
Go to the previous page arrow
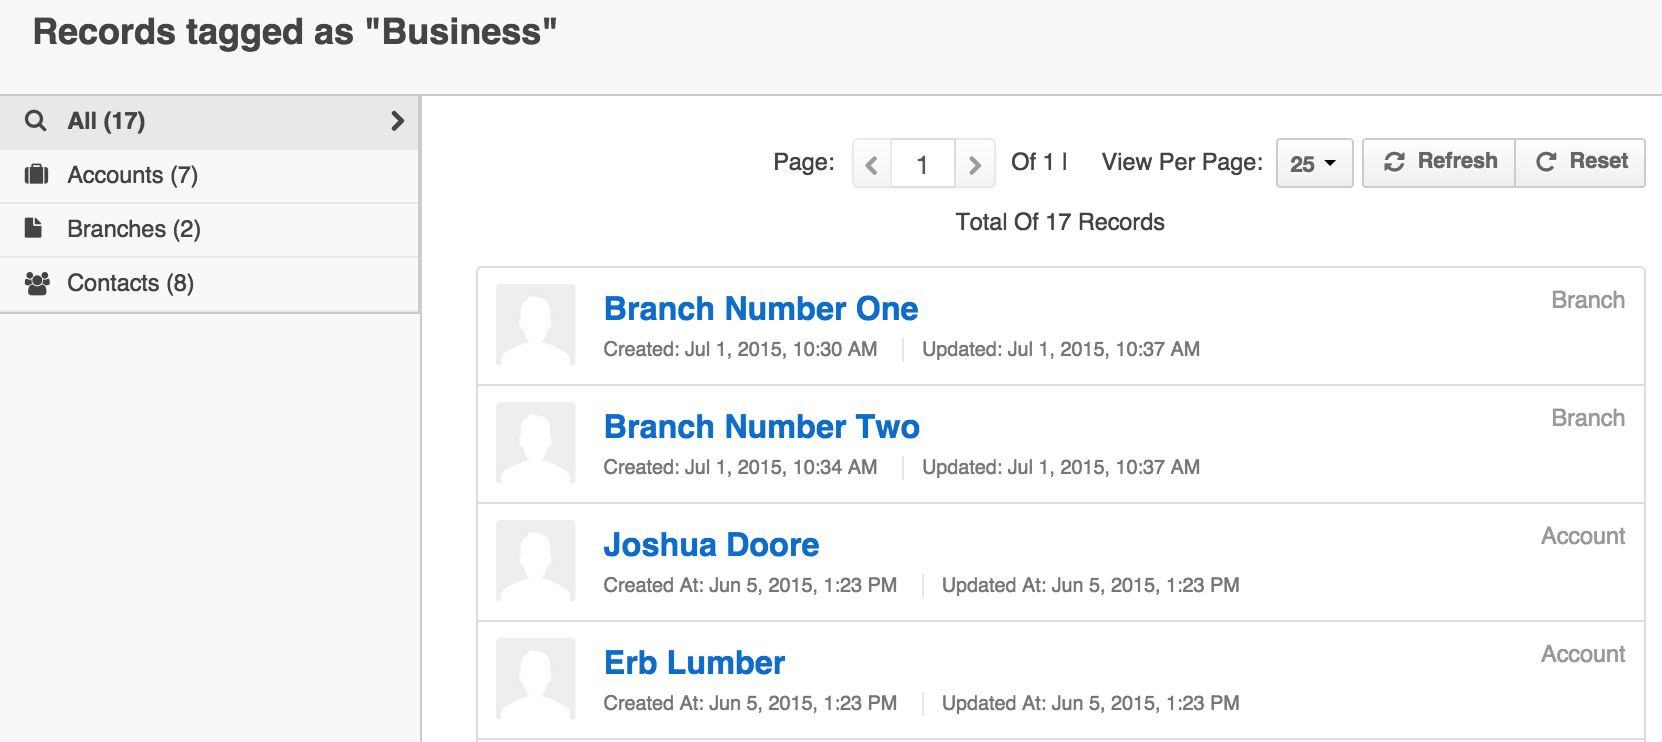tap(872, 164)
